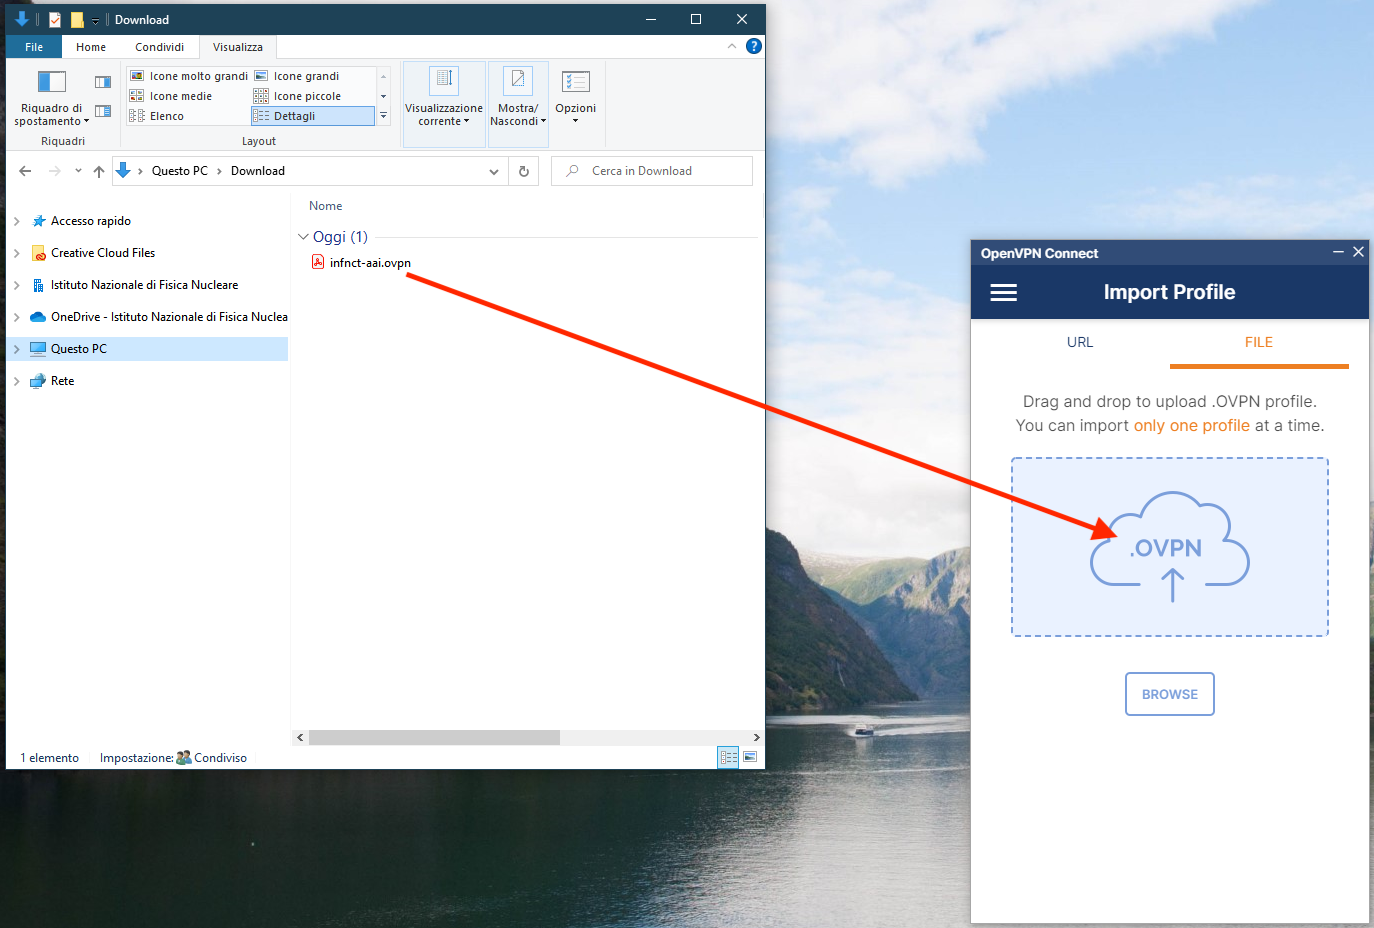Expand the layout gallery more arrow
This screenshot has height=928, width=1374.
click(383, 116)
